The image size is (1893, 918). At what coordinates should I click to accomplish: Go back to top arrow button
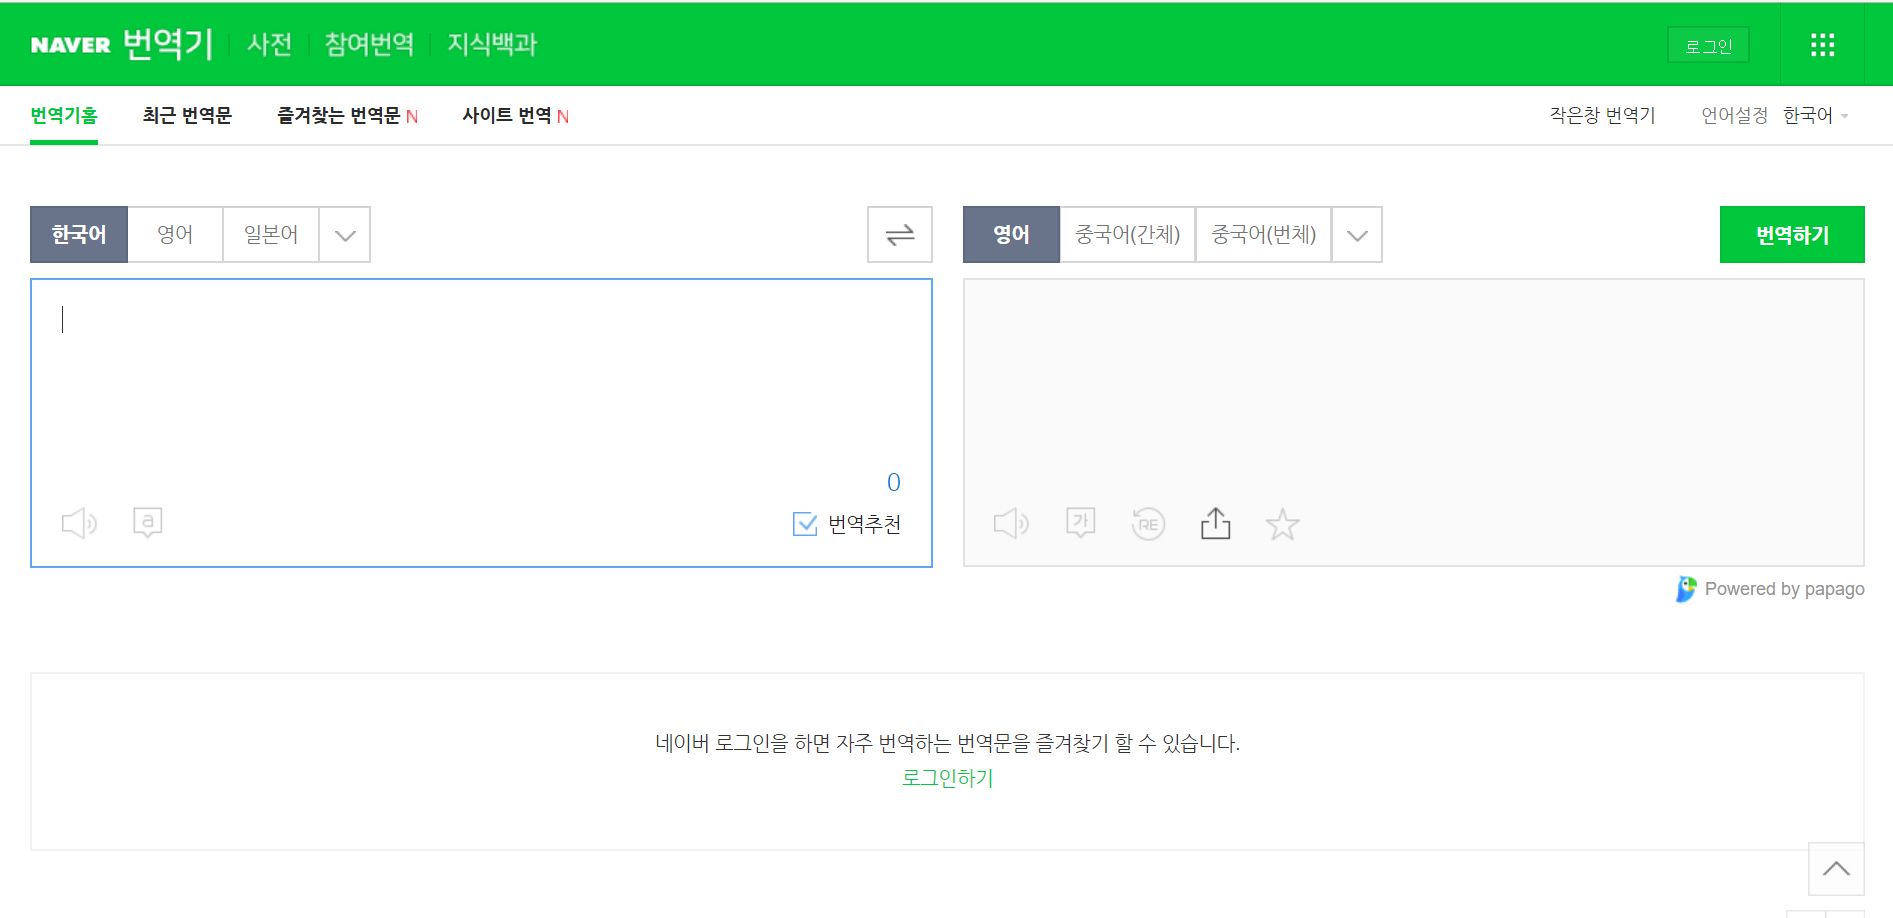coord(1836,869)
